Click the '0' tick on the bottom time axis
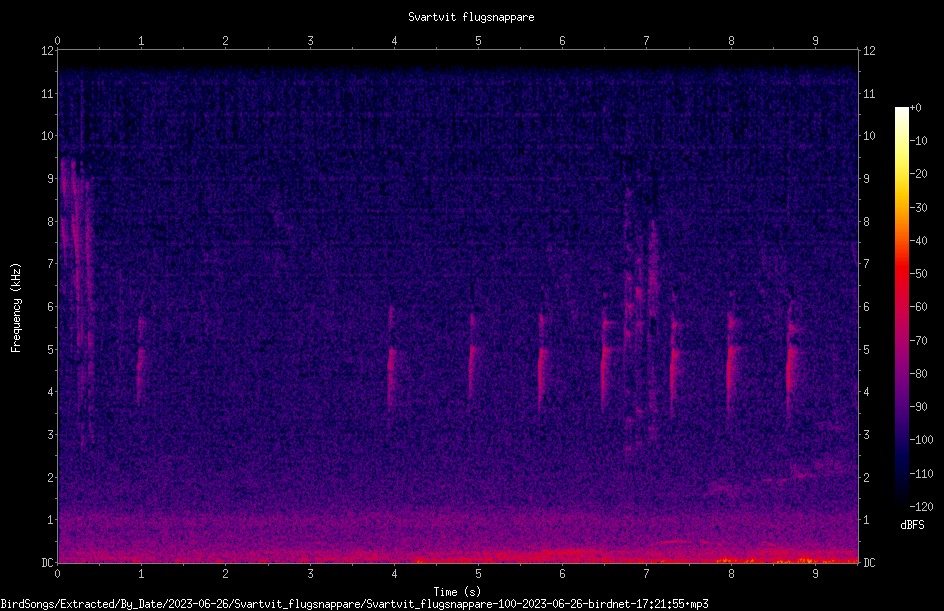 pyautogui.click(x=57, y=574)
